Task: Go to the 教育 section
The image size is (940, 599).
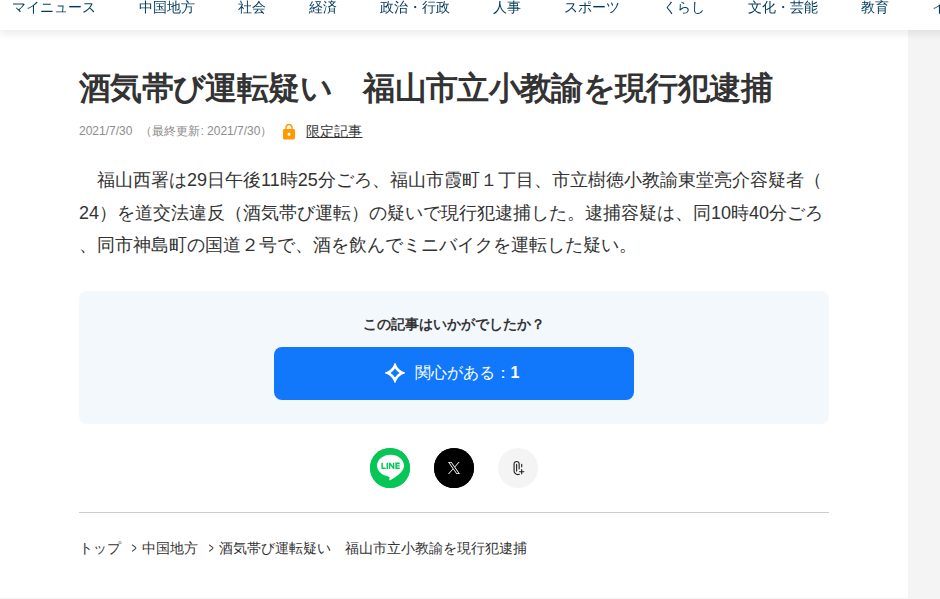Action: click(874, 8)
